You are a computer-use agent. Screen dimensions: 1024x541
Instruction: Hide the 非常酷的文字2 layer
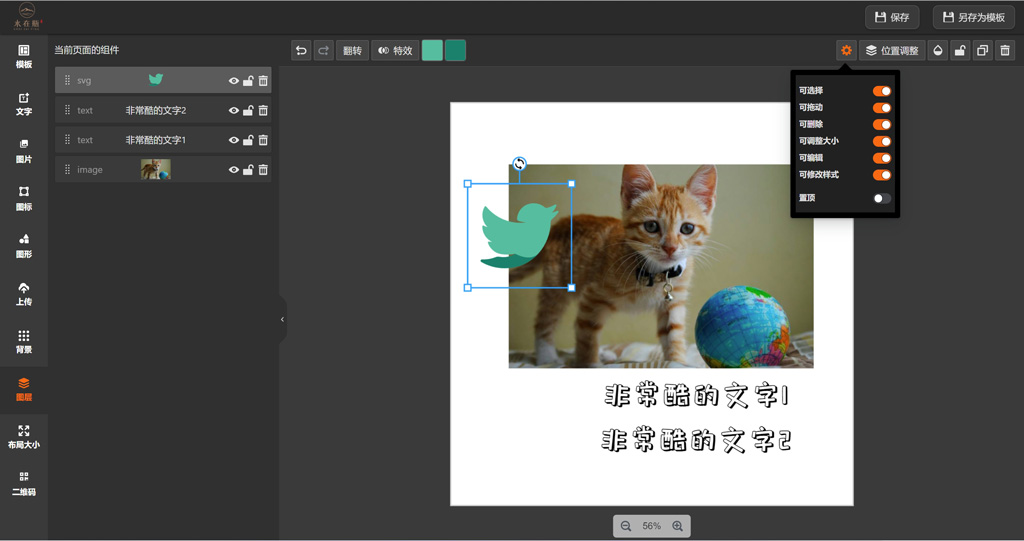pos(234,110)
